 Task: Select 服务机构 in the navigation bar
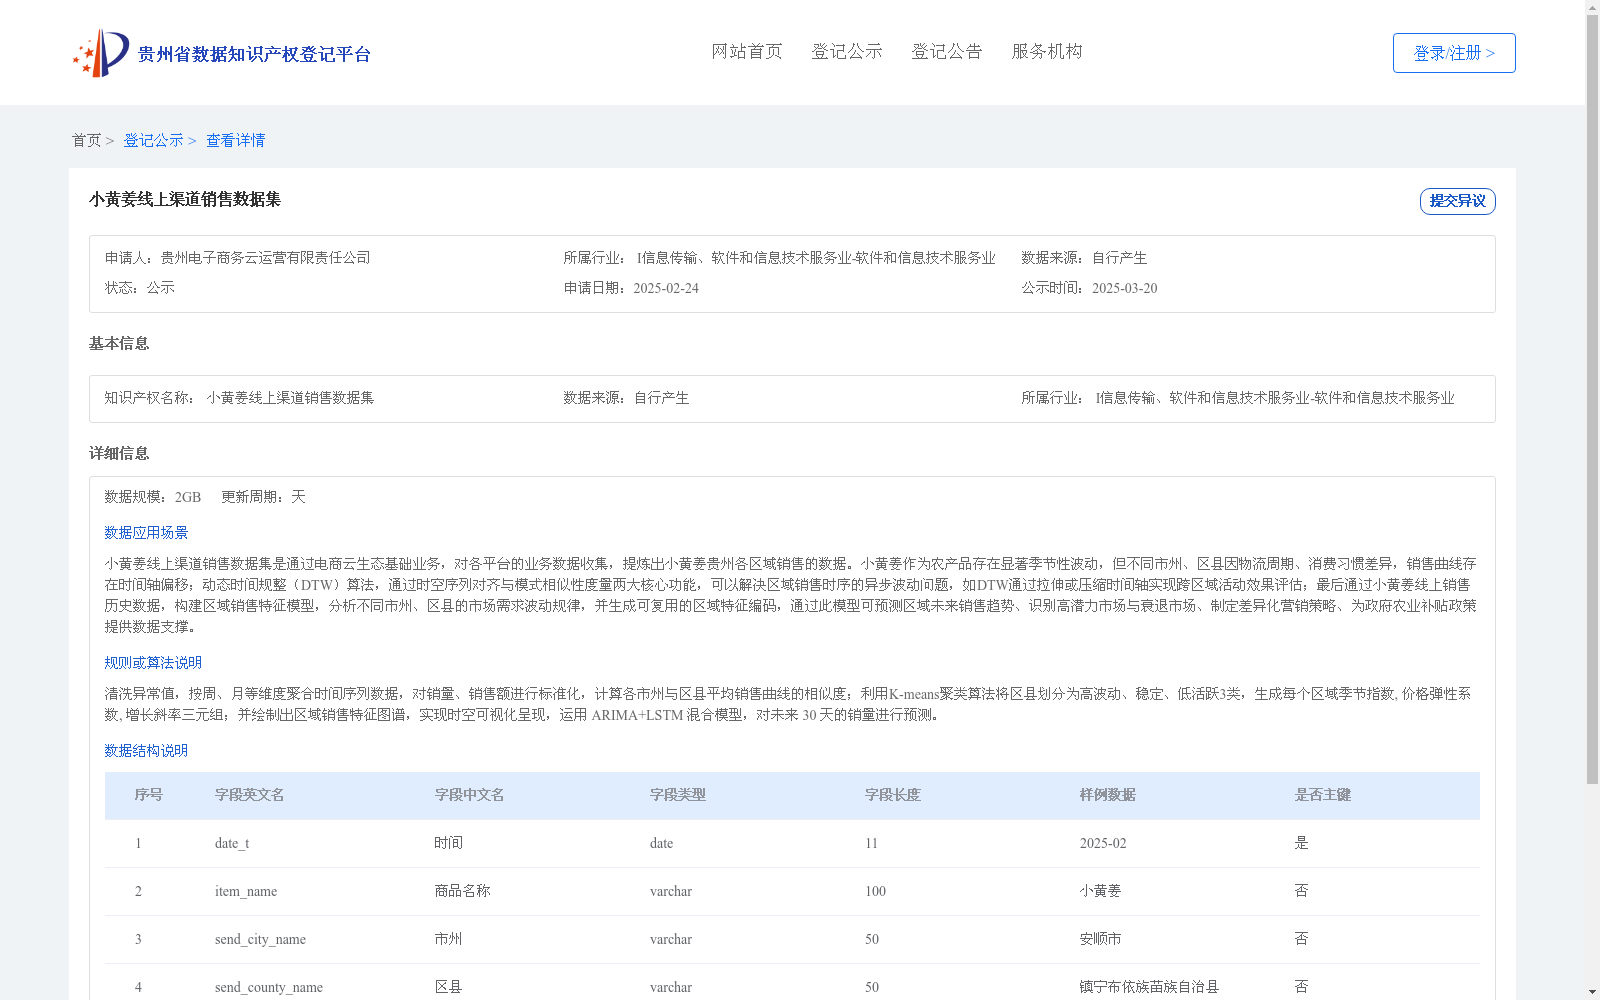click(1047, 52)
